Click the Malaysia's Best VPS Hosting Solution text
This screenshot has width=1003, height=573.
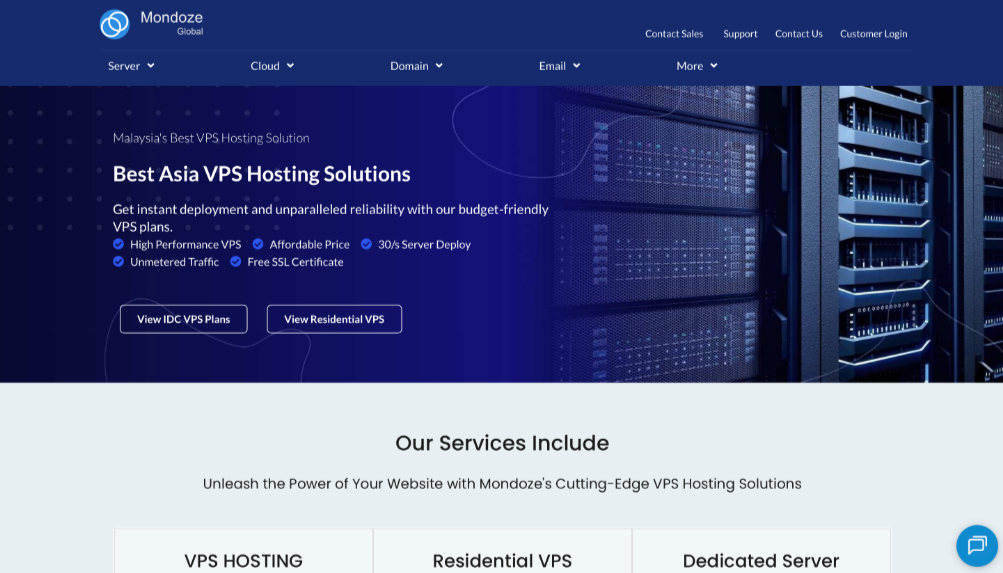pos(211,138)
